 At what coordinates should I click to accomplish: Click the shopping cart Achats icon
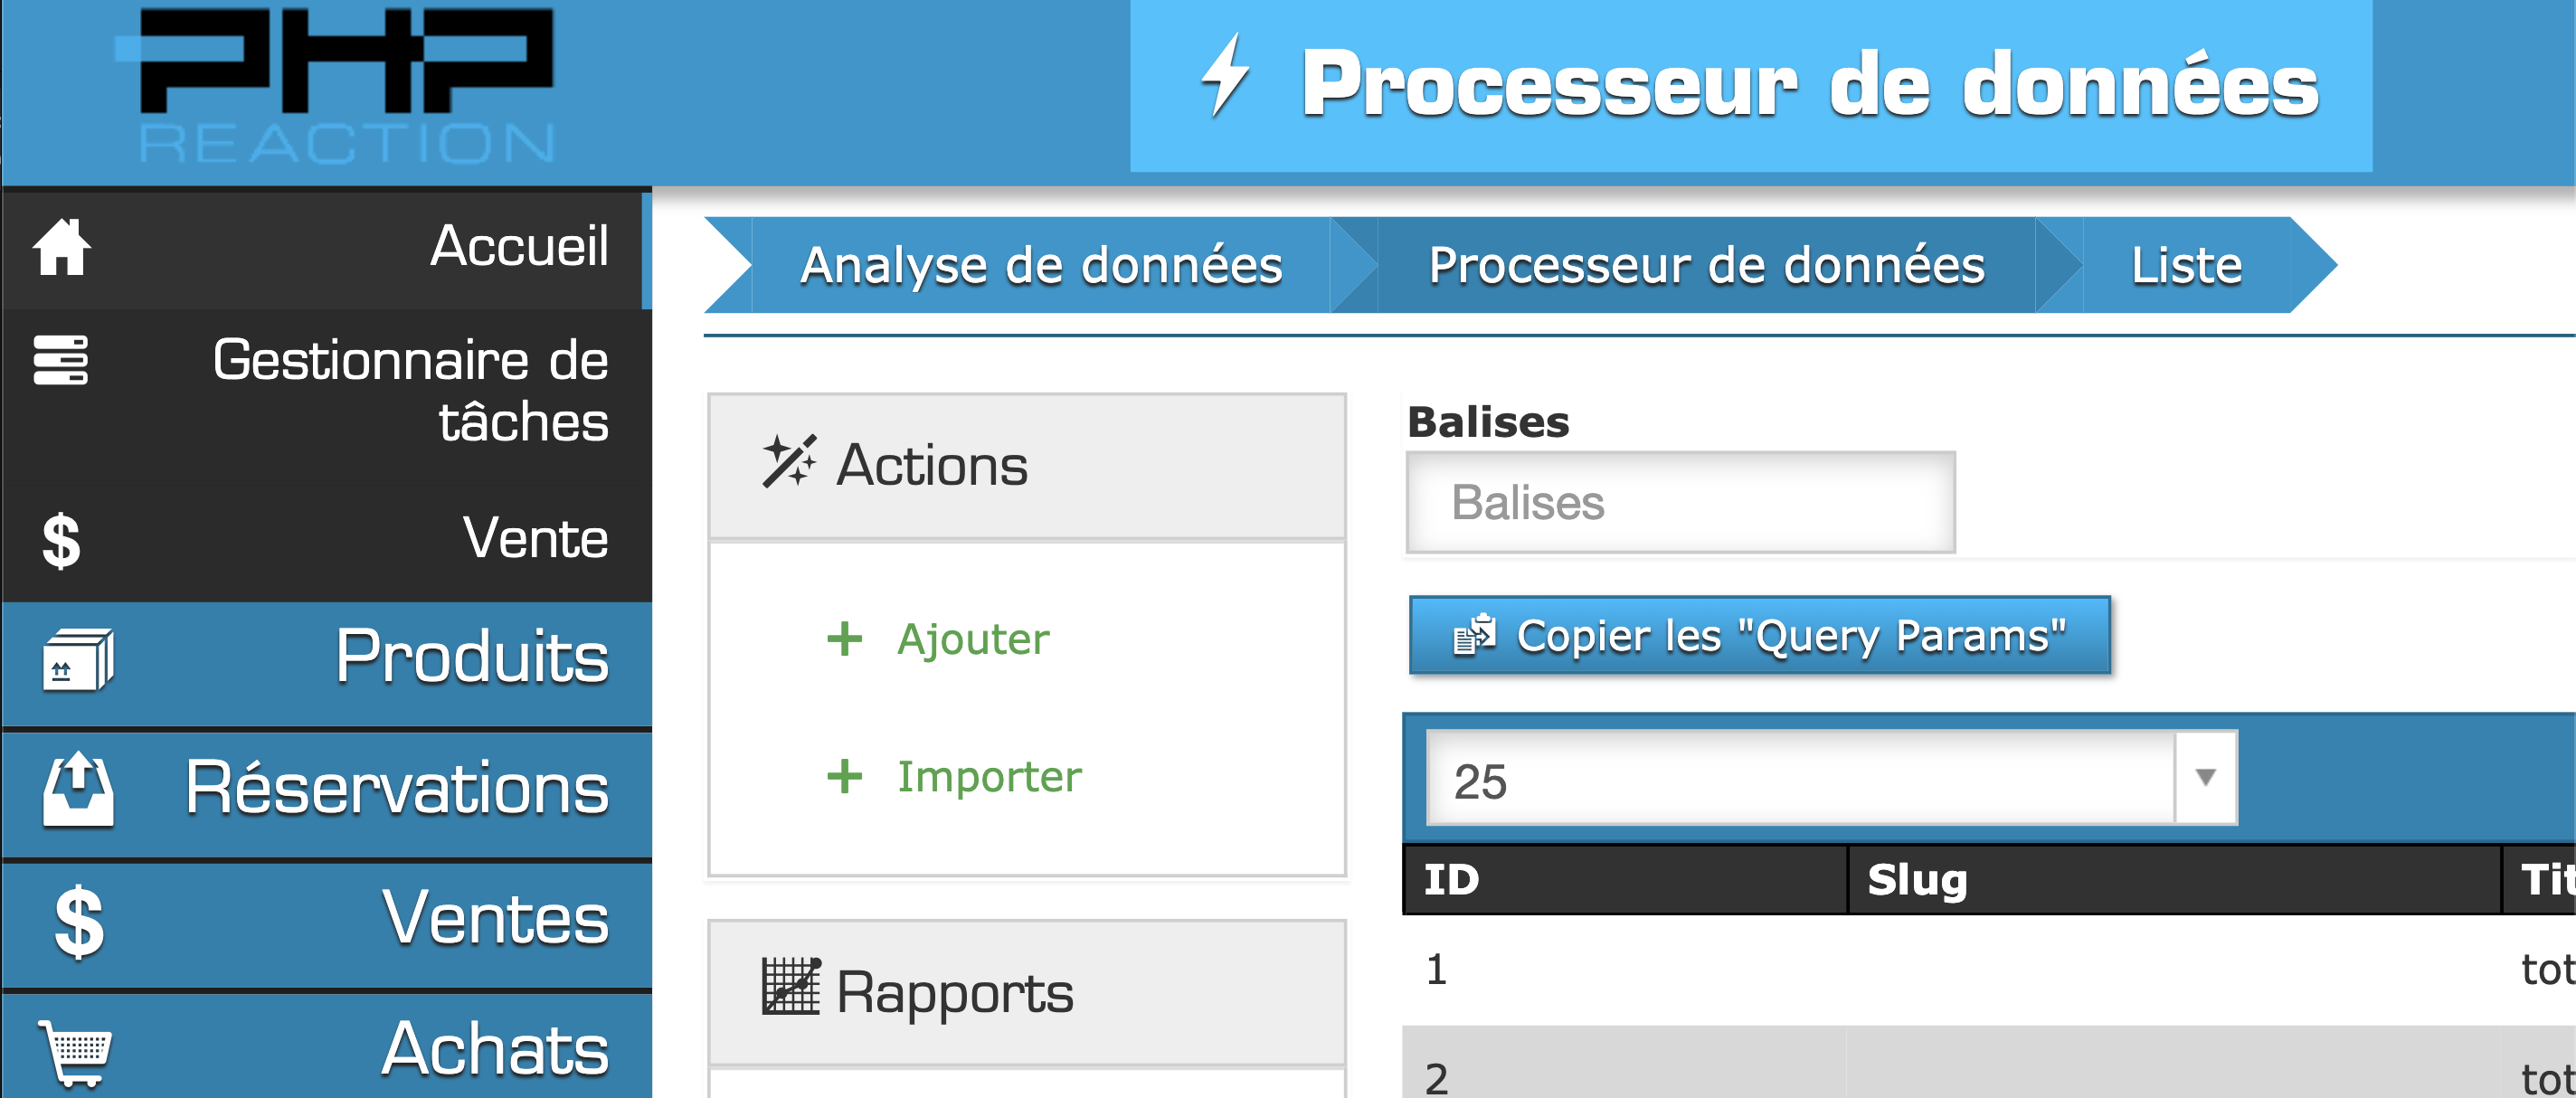(76, 1052)
